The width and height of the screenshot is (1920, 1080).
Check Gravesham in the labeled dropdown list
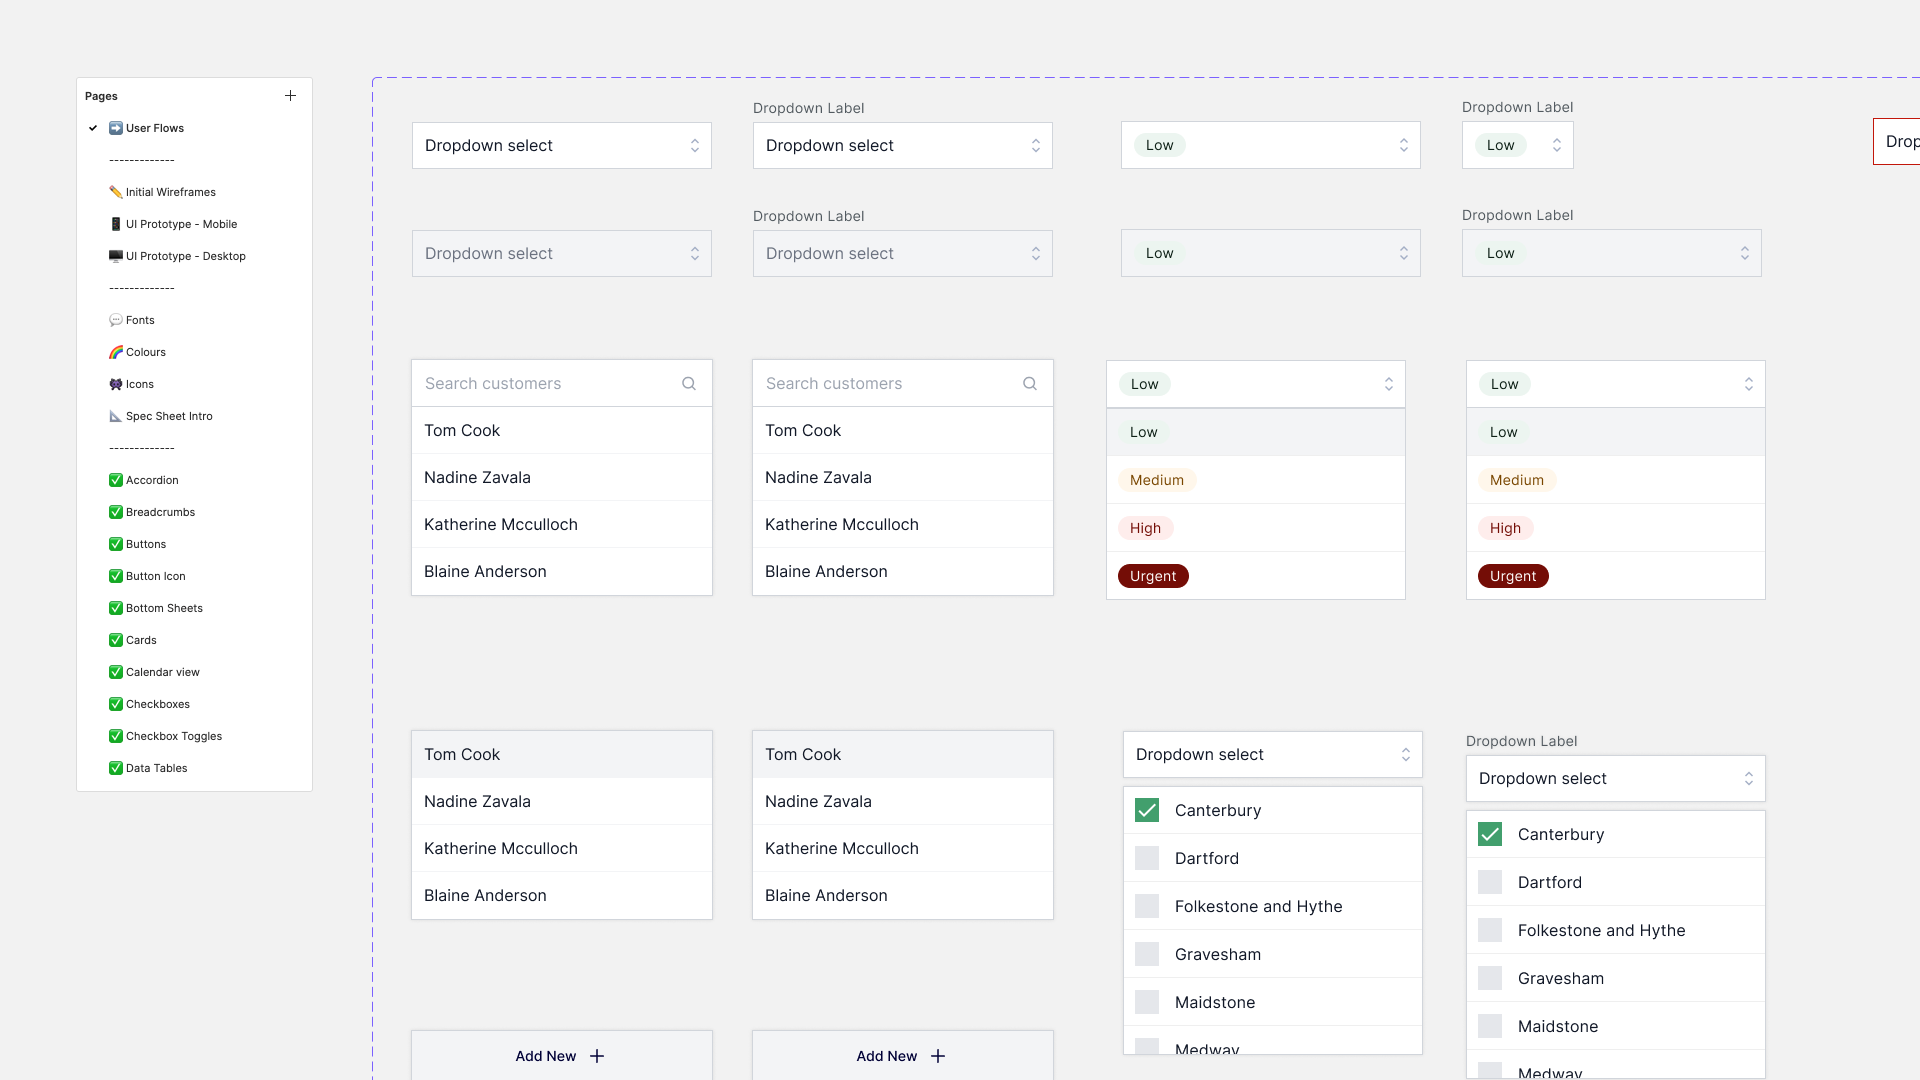coord(1490,978)
